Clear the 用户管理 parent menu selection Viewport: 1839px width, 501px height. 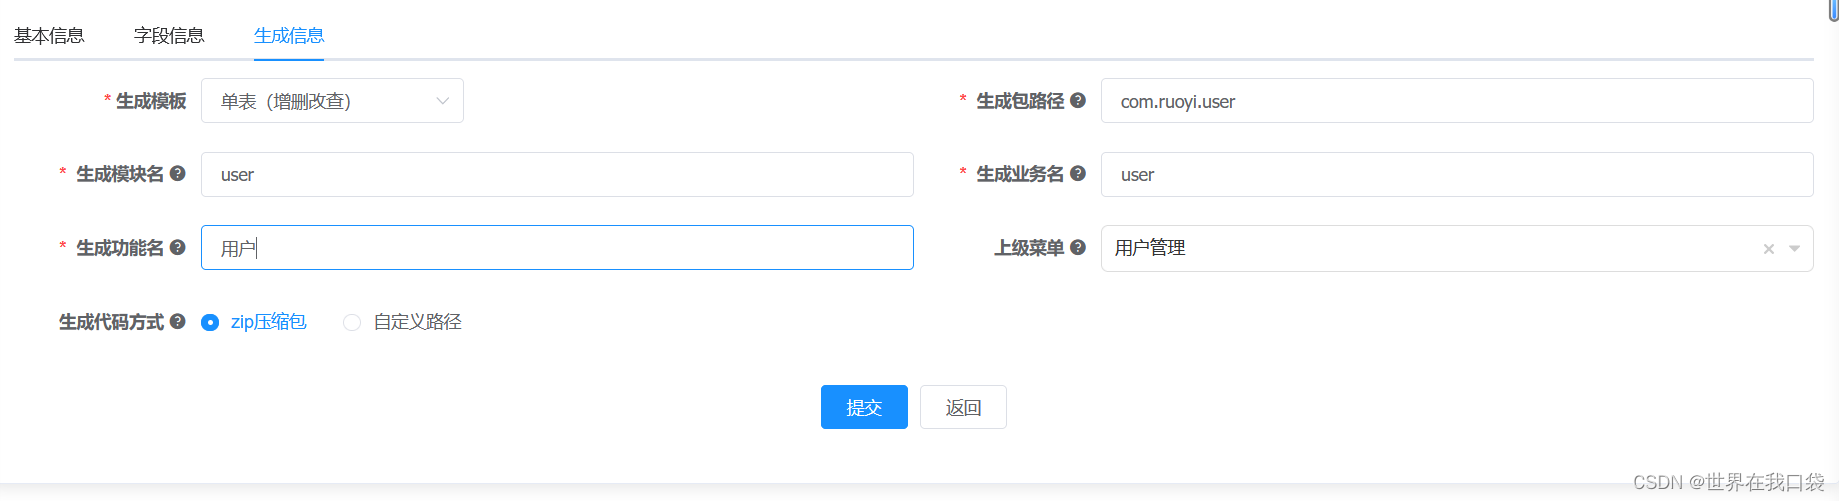(x=1768, y=249)
